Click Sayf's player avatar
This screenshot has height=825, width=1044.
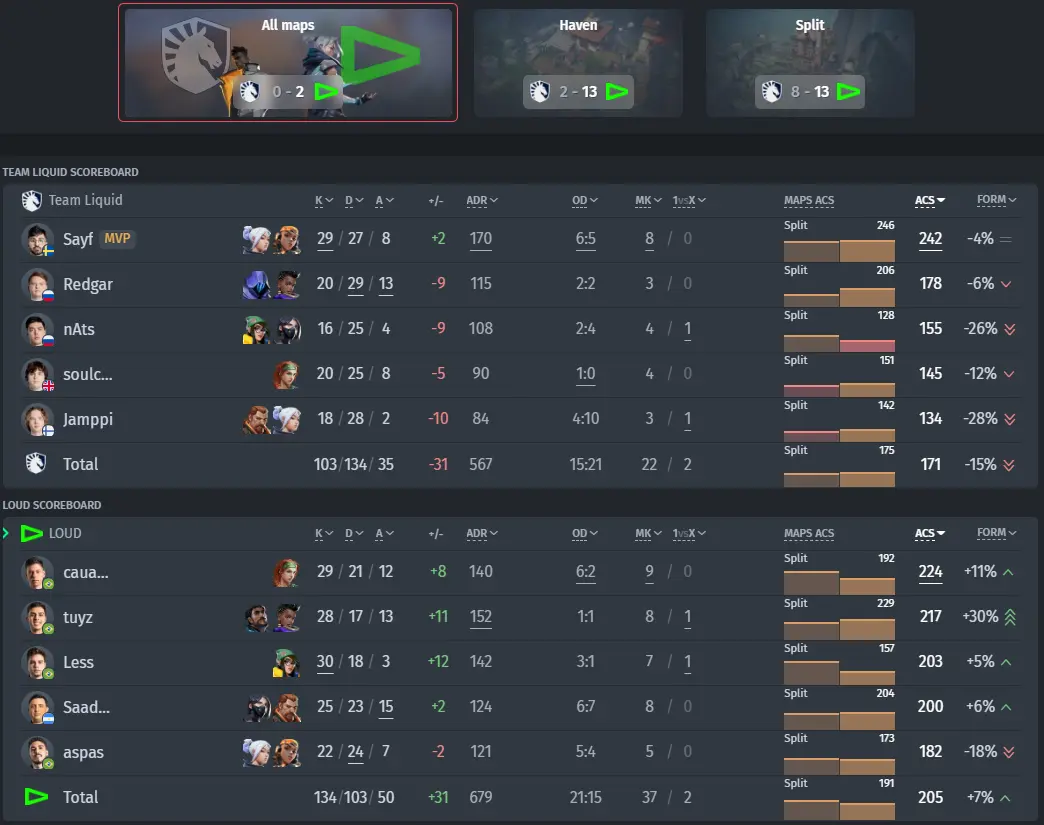[x=37, y=239]
